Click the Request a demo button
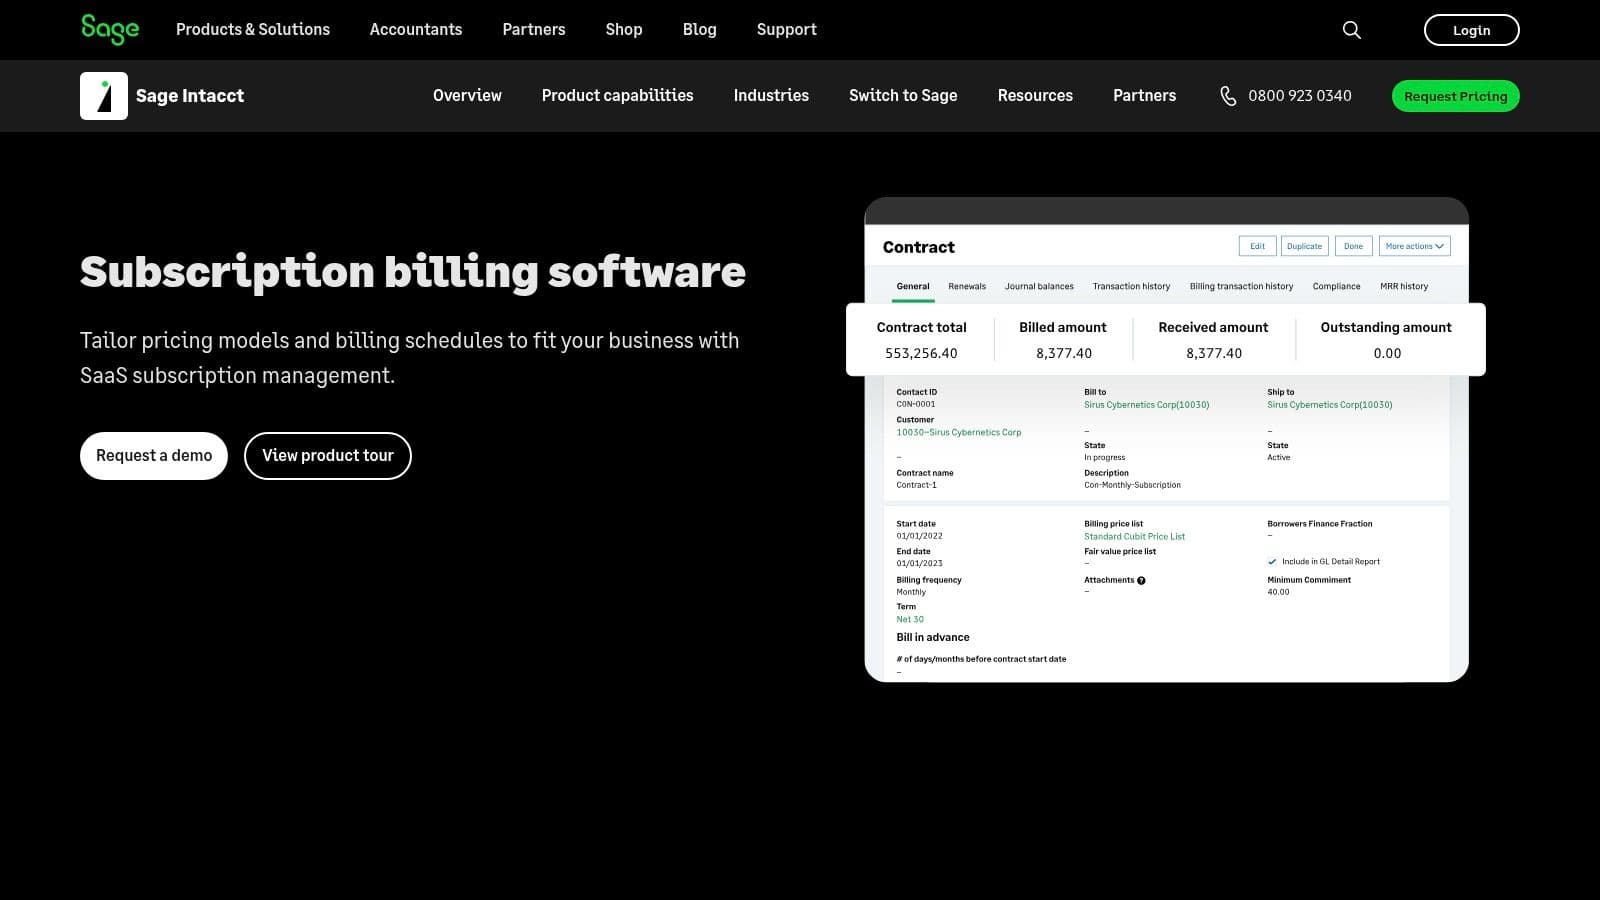Image resolution: width=1600 pixels, height=900 pixels. 154,456
